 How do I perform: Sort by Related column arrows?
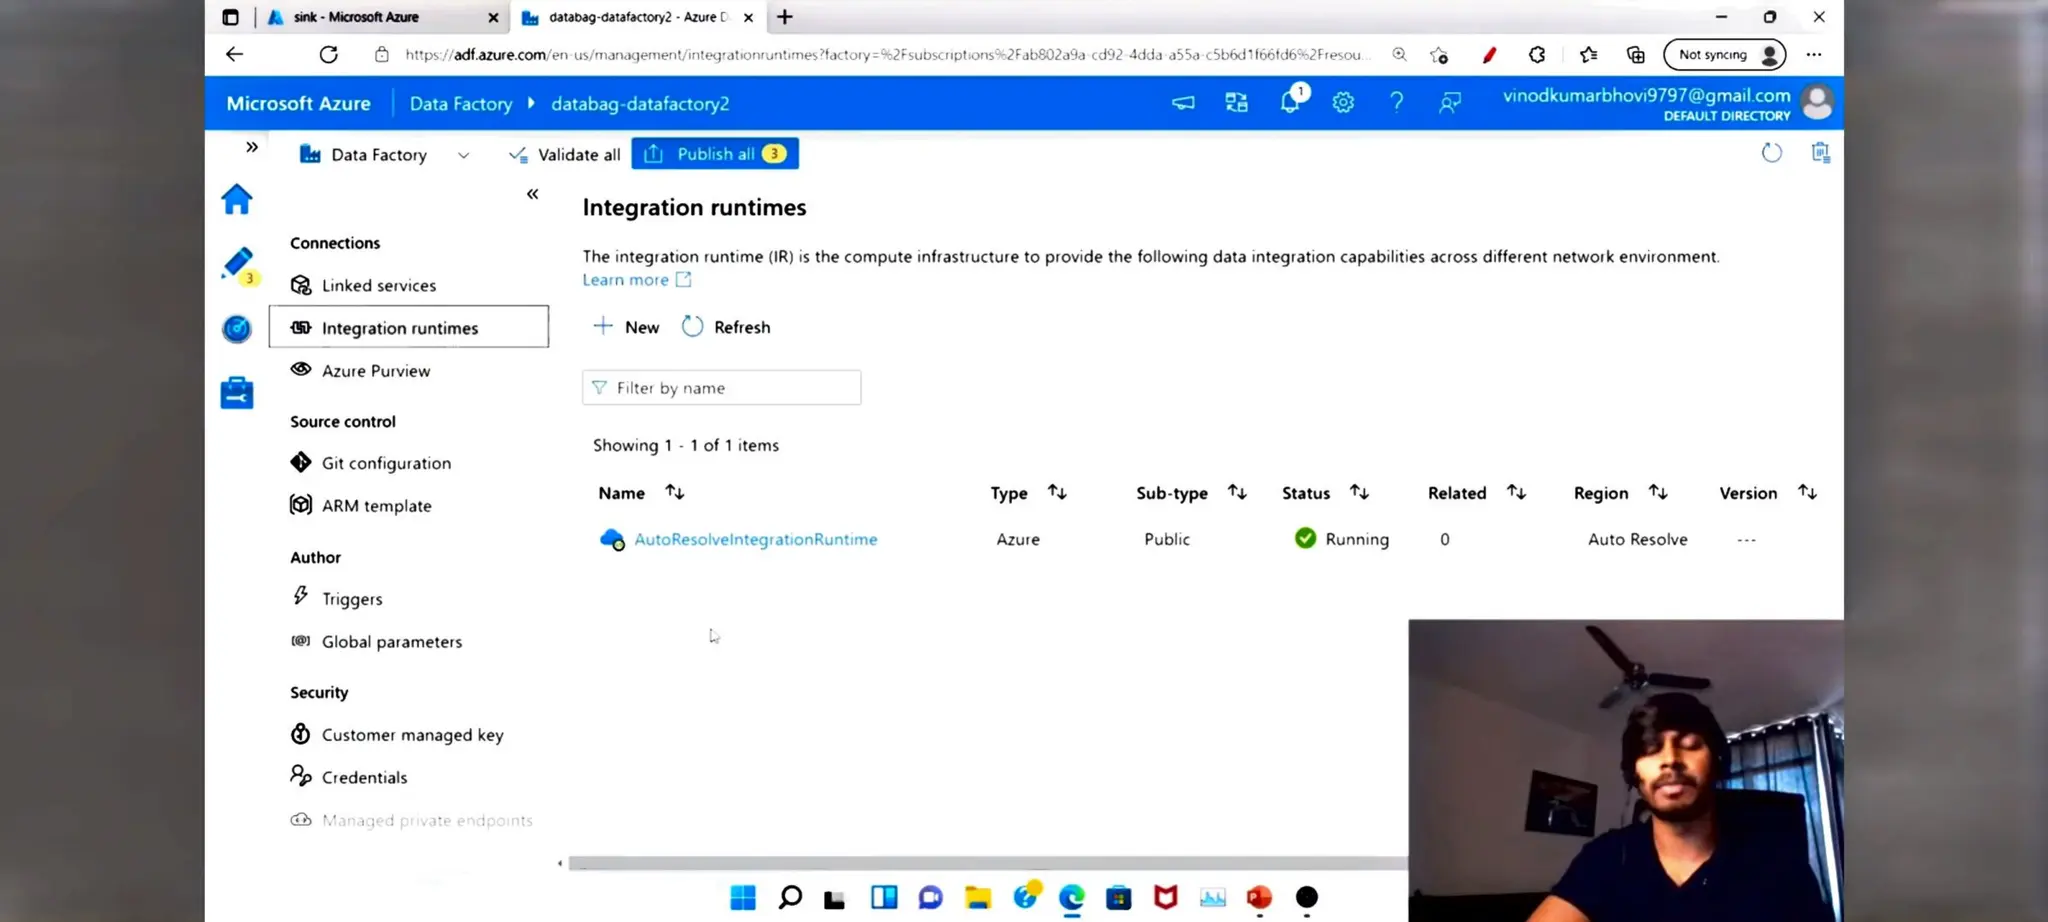(x=1516, y=492)
